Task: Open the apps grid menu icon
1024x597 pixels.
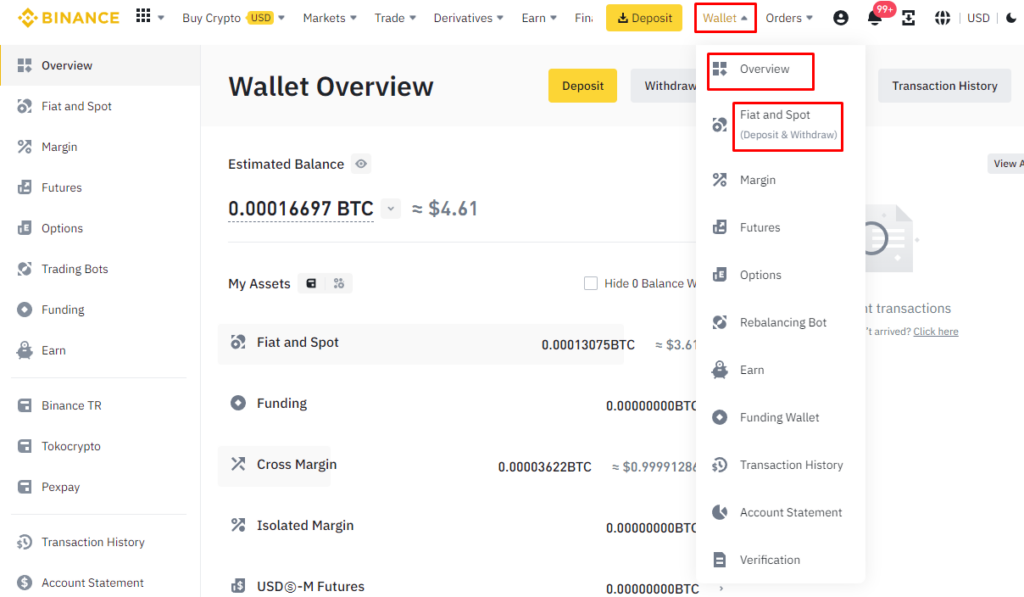Action: (x=143, y=16)
